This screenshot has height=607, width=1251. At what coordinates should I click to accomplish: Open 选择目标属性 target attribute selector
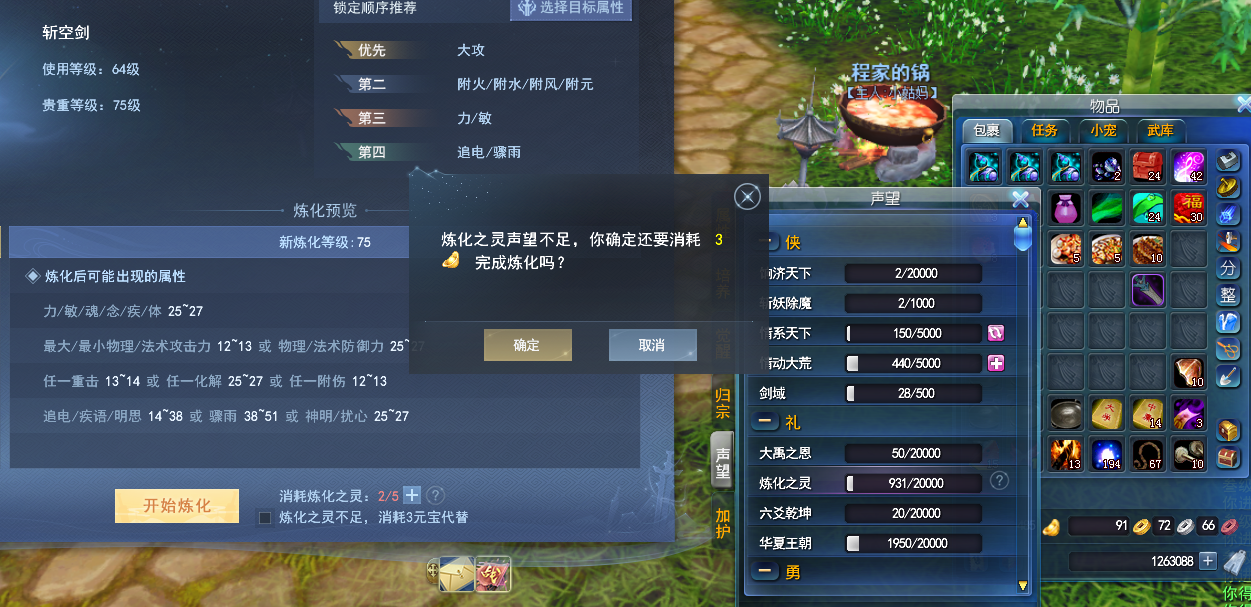(x=571, y=8)
